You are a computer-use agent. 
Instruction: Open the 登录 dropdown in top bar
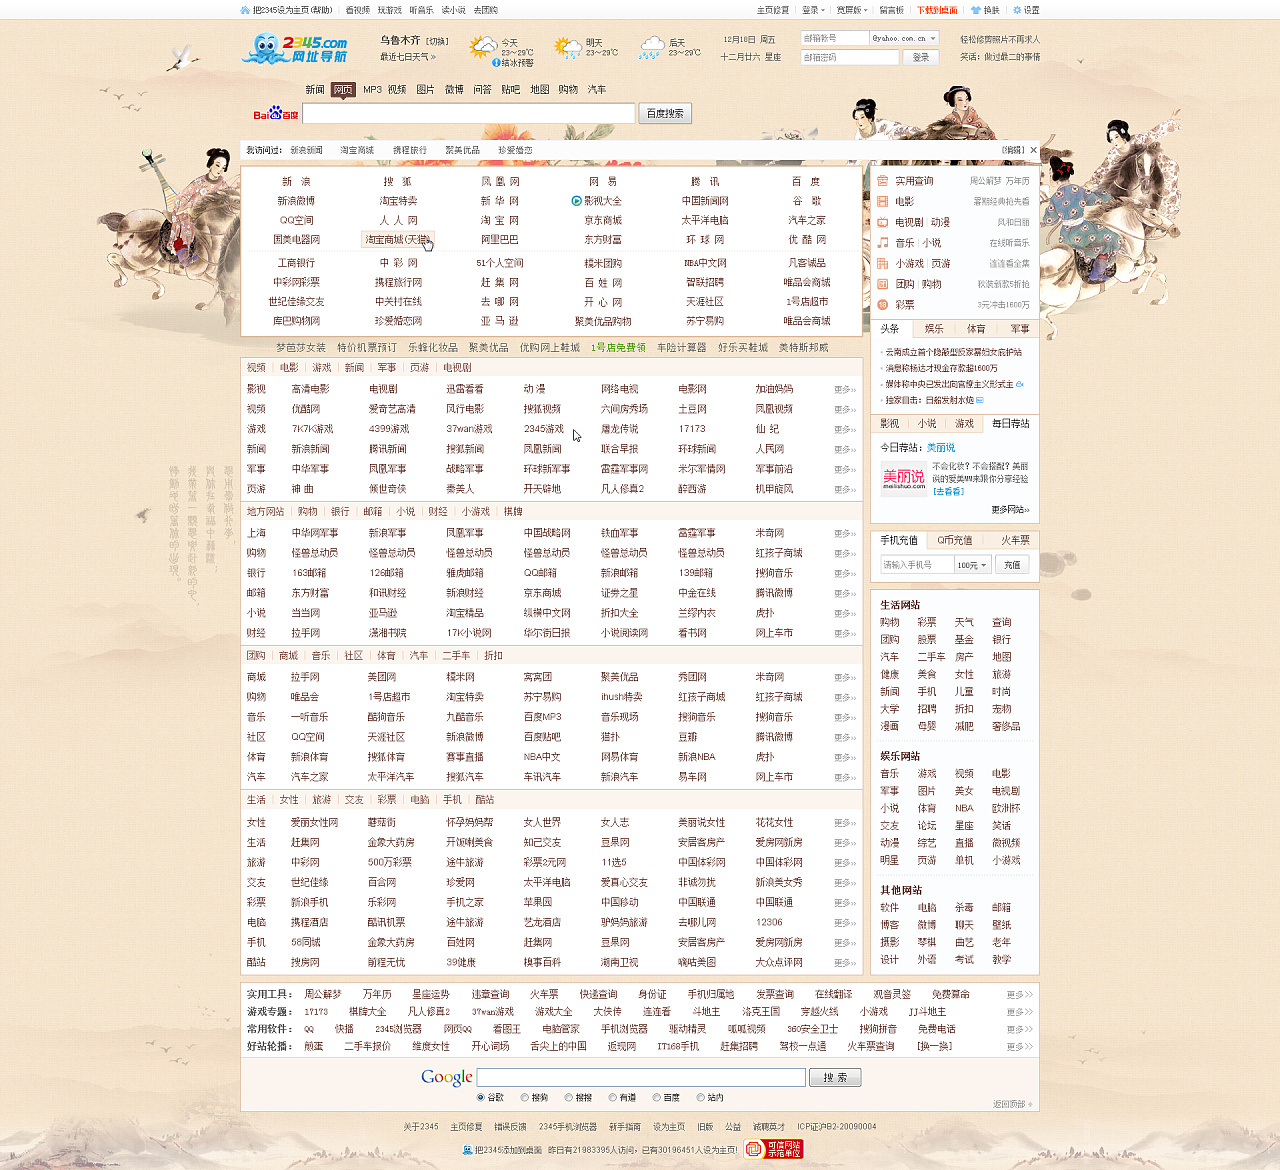click(813, 10)
